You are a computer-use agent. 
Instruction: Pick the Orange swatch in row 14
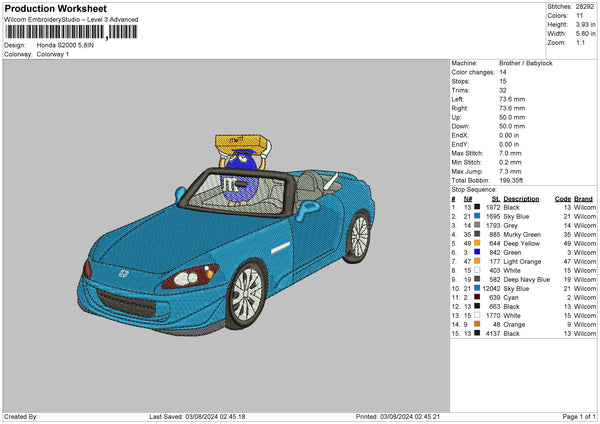pyautogui.click(x=477, y=324)
